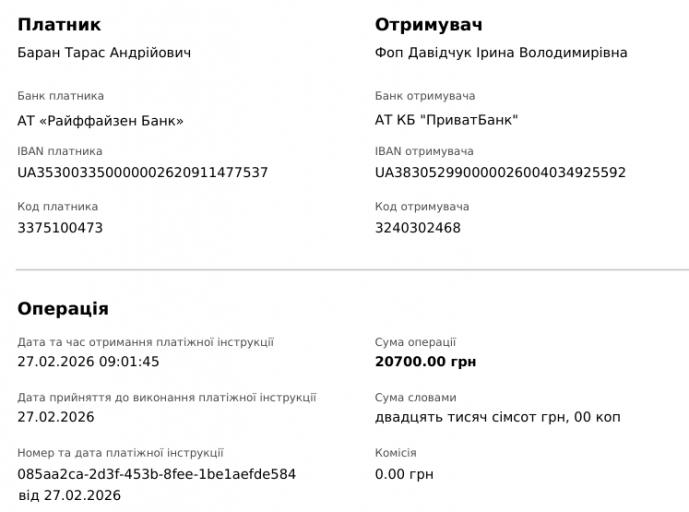Click the "Сума словами" label
The image size is (689, 512).
click(x=415, y=397)
